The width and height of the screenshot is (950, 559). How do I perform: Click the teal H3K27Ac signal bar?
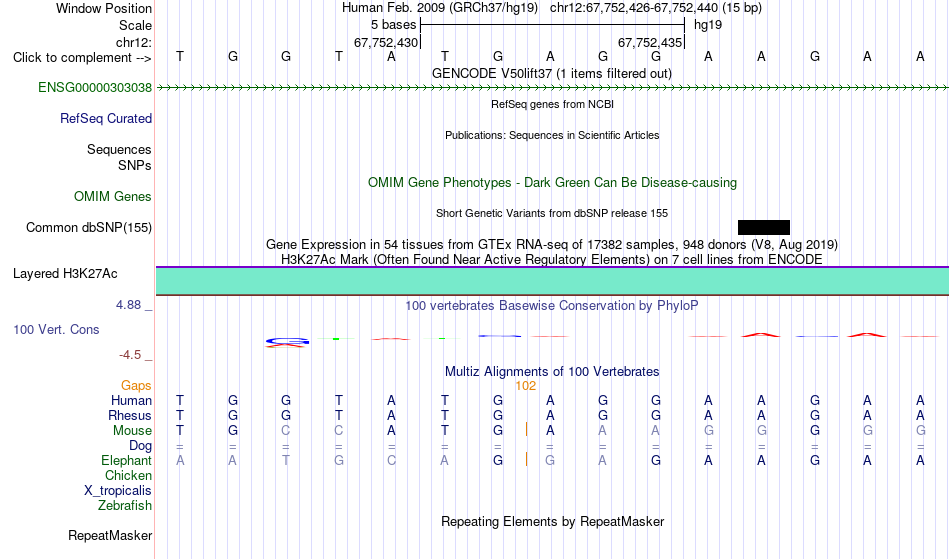pyautogui.click(x=553, y=281)
